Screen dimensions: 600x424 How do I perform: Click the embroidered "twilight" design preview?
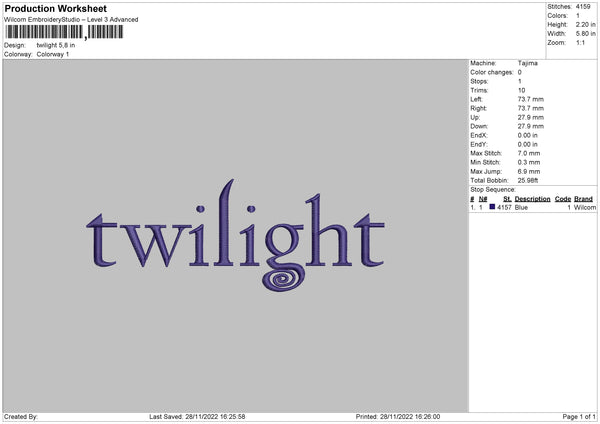(x=235, y=235)
